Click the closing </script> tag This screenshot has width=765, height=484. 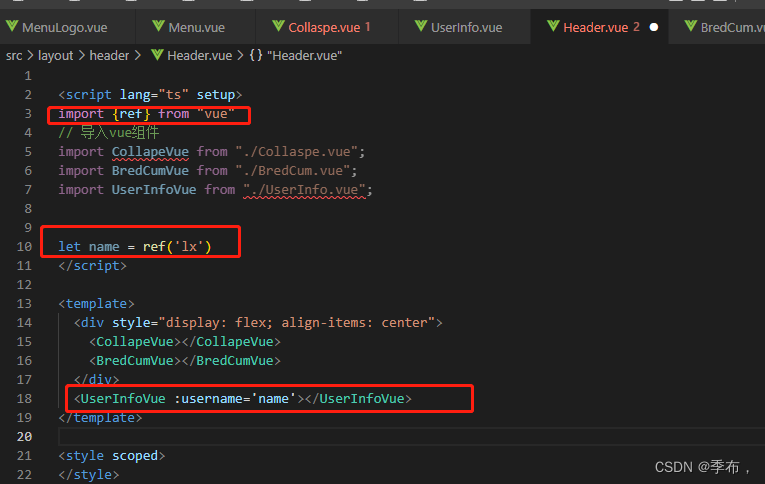click(92, 266)
